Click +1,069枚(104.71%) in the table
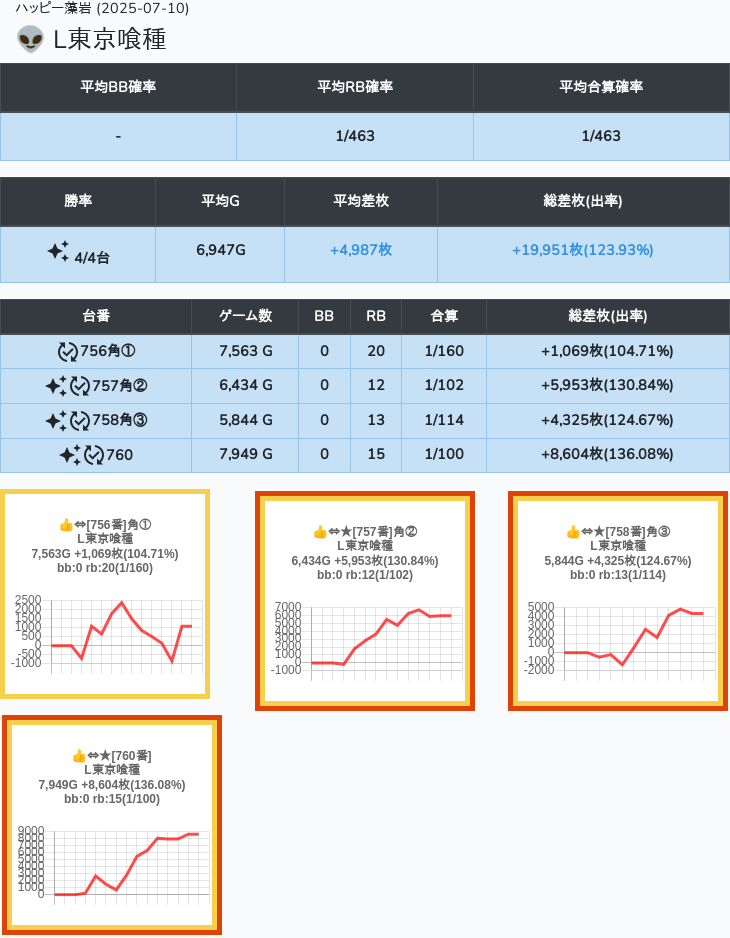 pyautogui.click(x=607, y=351)
